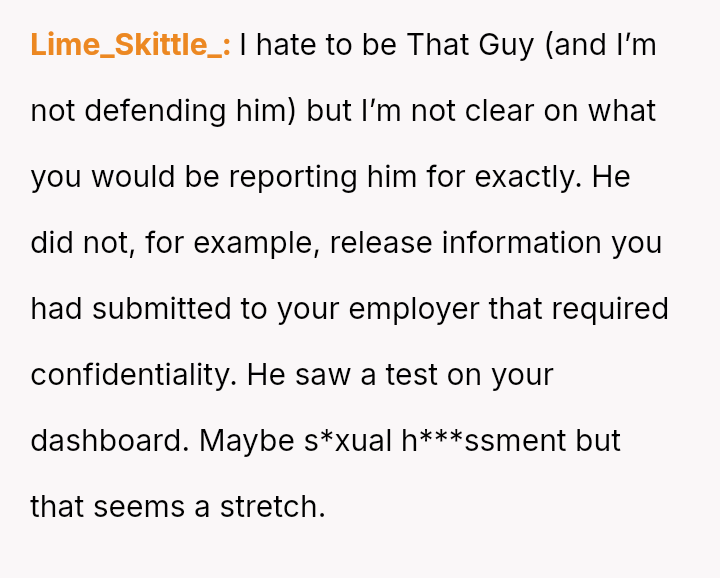Click the word "stretch" at the comment end

tap(274, 507)
